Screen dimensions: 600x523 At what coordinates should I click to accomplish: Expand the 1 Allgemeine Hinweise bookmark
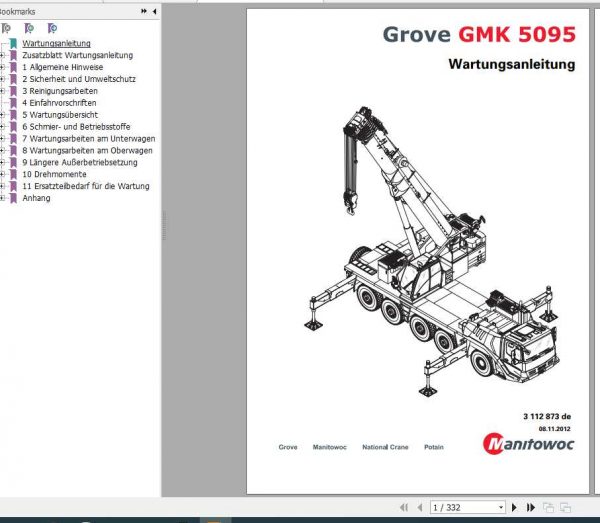click(2, 67)
